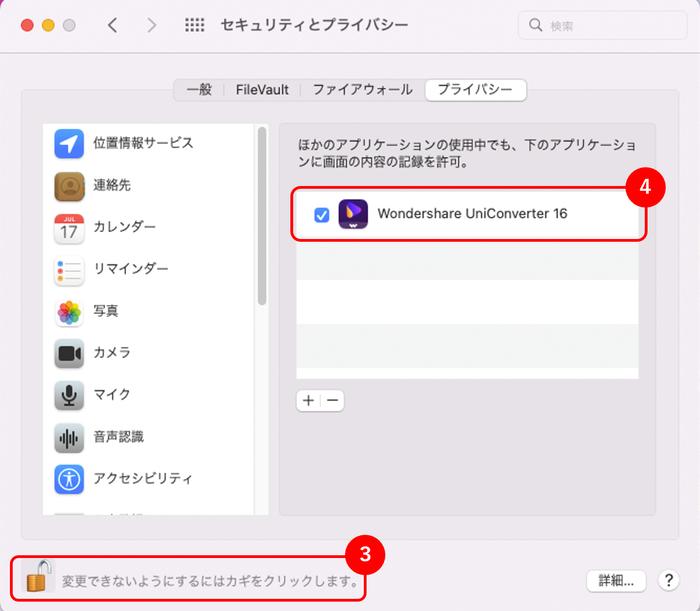
Task: Select the Reminders (リマインダー) icon
Action: point(69,270)
